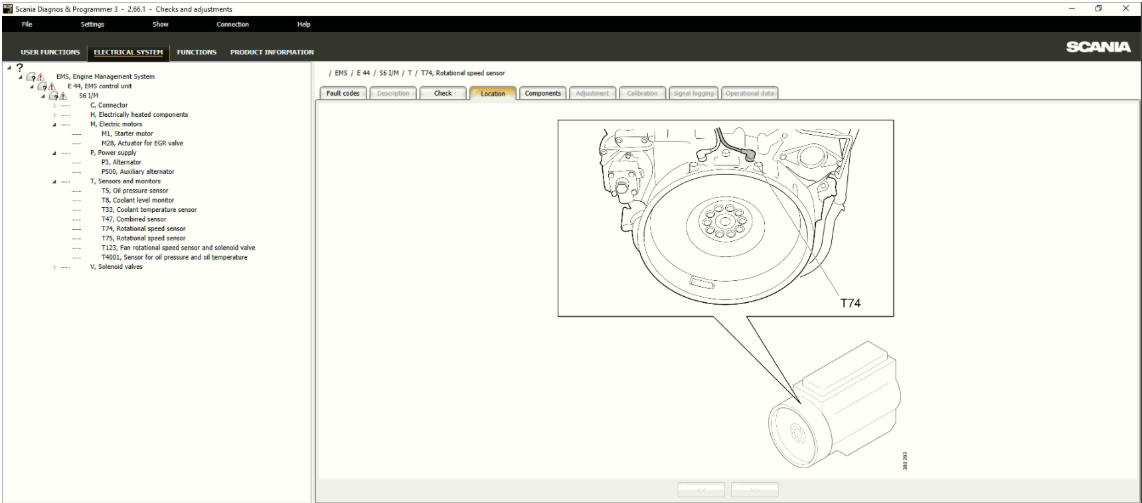Click the previous image << button
The height and width of the screenshot is (503, 1142).
(x=701, y=490)
